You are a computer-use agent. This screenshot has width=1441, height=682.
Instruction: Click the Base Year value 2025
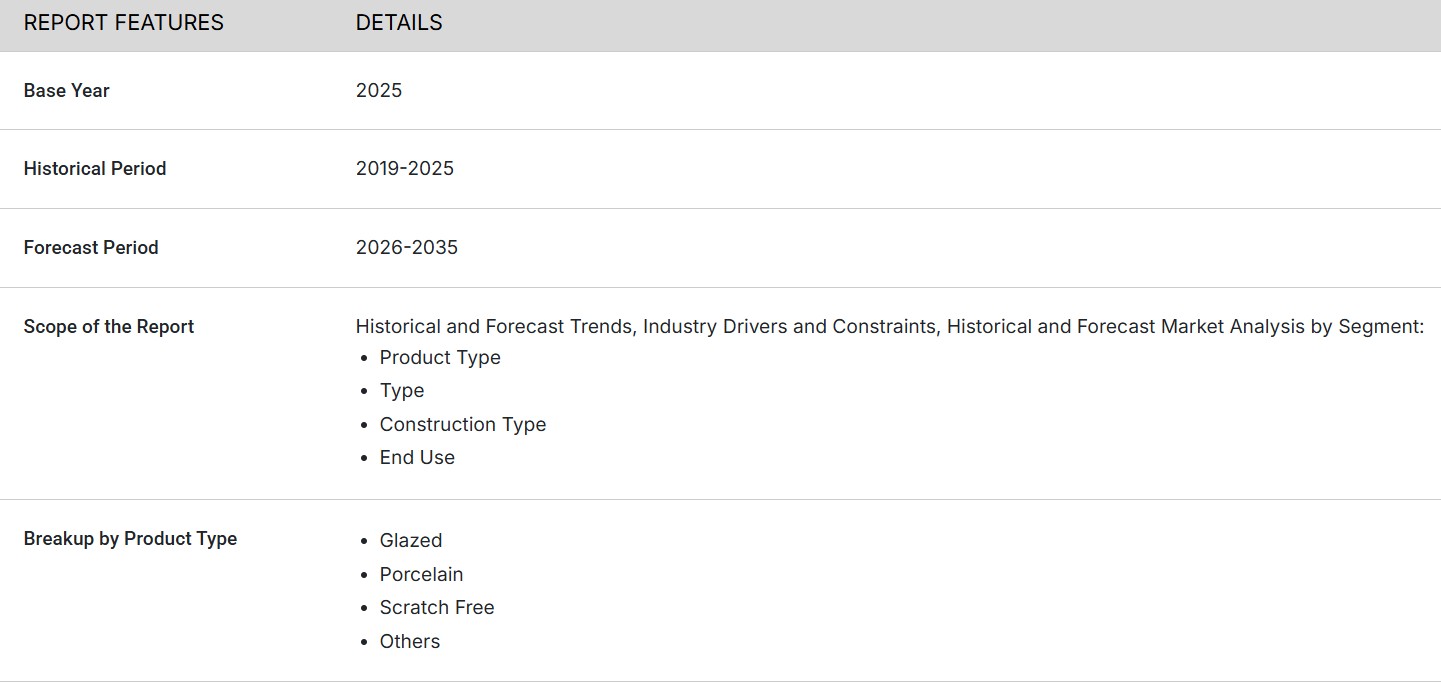pyautogui.click(x=378, y=90)
